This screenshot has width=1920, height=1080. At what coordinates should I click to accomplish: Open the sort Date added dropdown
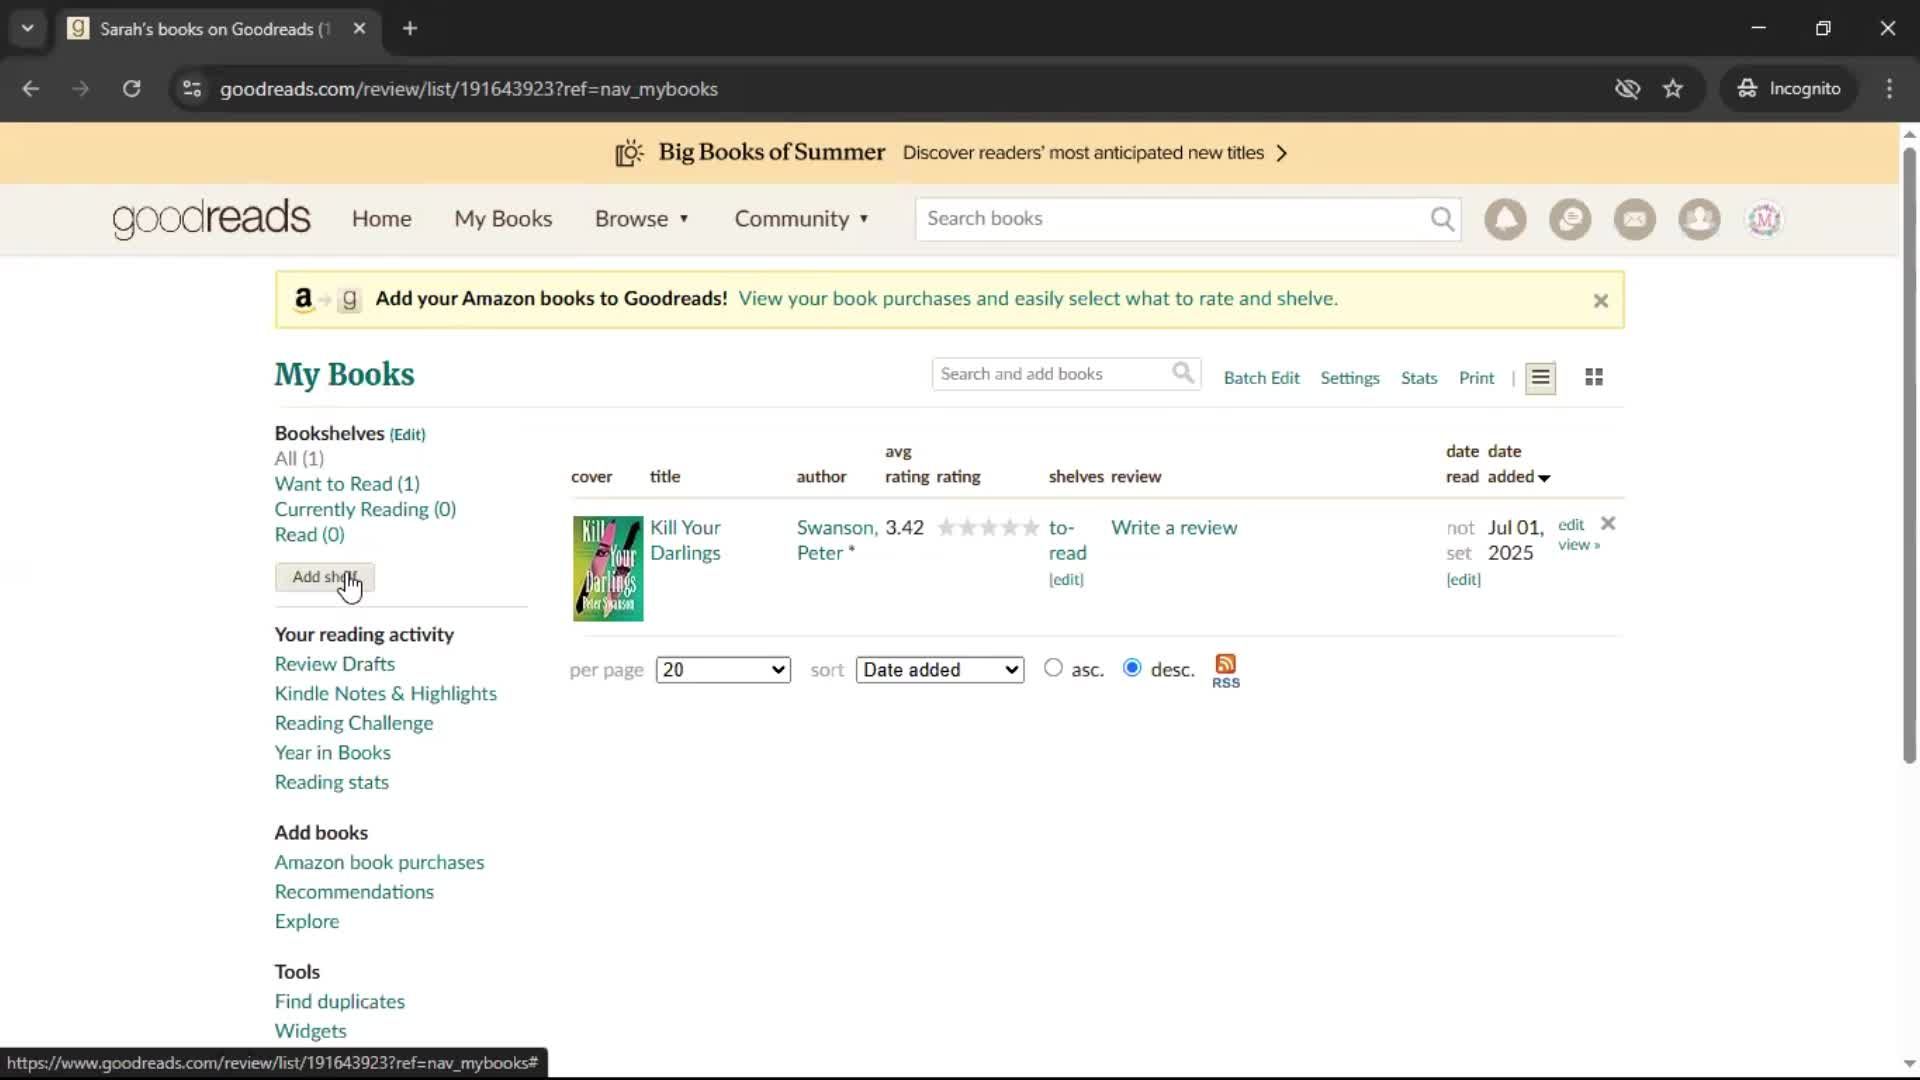tap(940, 670)
